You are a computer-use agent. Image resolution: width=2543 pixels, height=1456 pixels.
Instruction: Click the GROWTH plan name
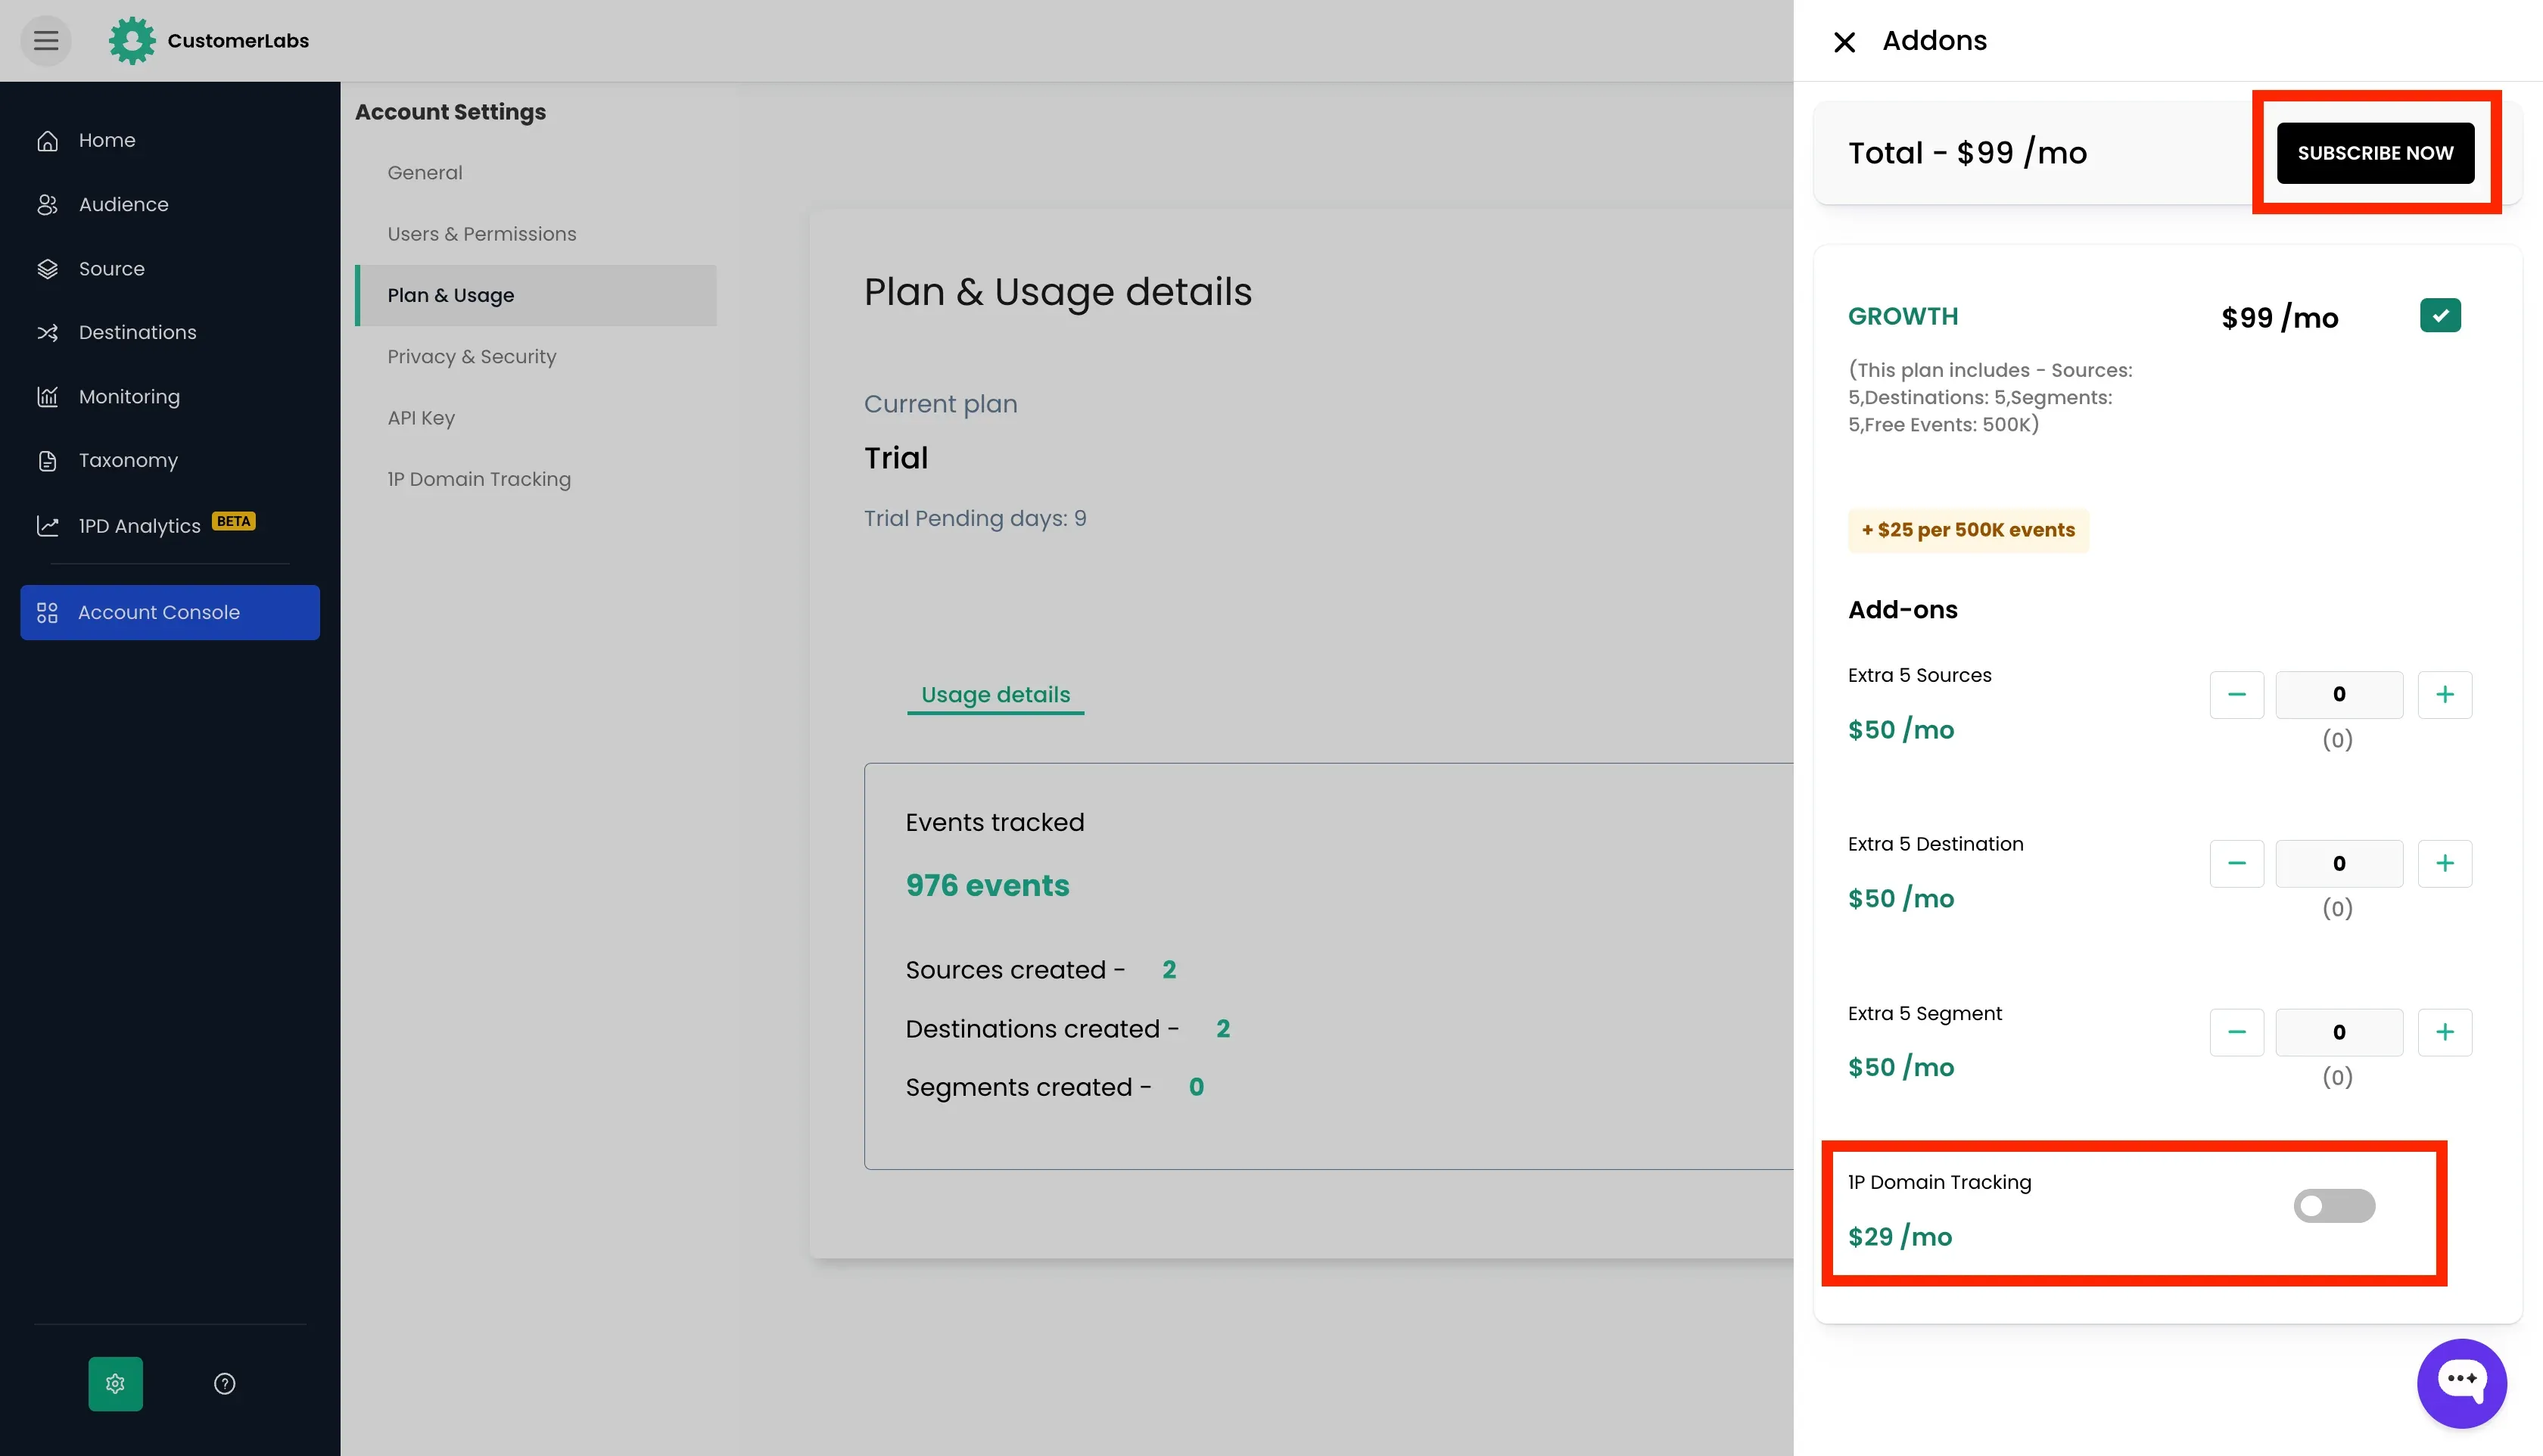coord(1903,317)
